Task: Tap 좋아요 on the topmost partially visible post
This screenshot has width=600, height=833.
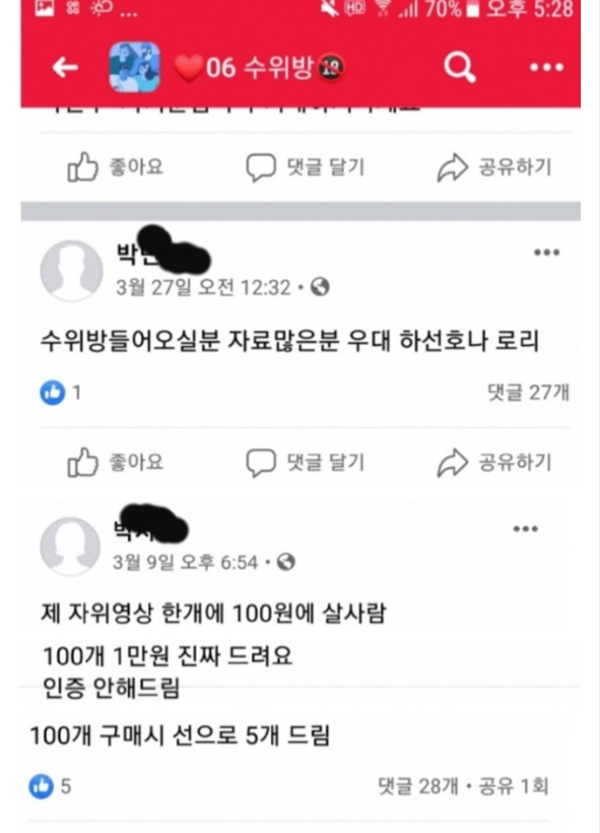Action: [115, 167]
